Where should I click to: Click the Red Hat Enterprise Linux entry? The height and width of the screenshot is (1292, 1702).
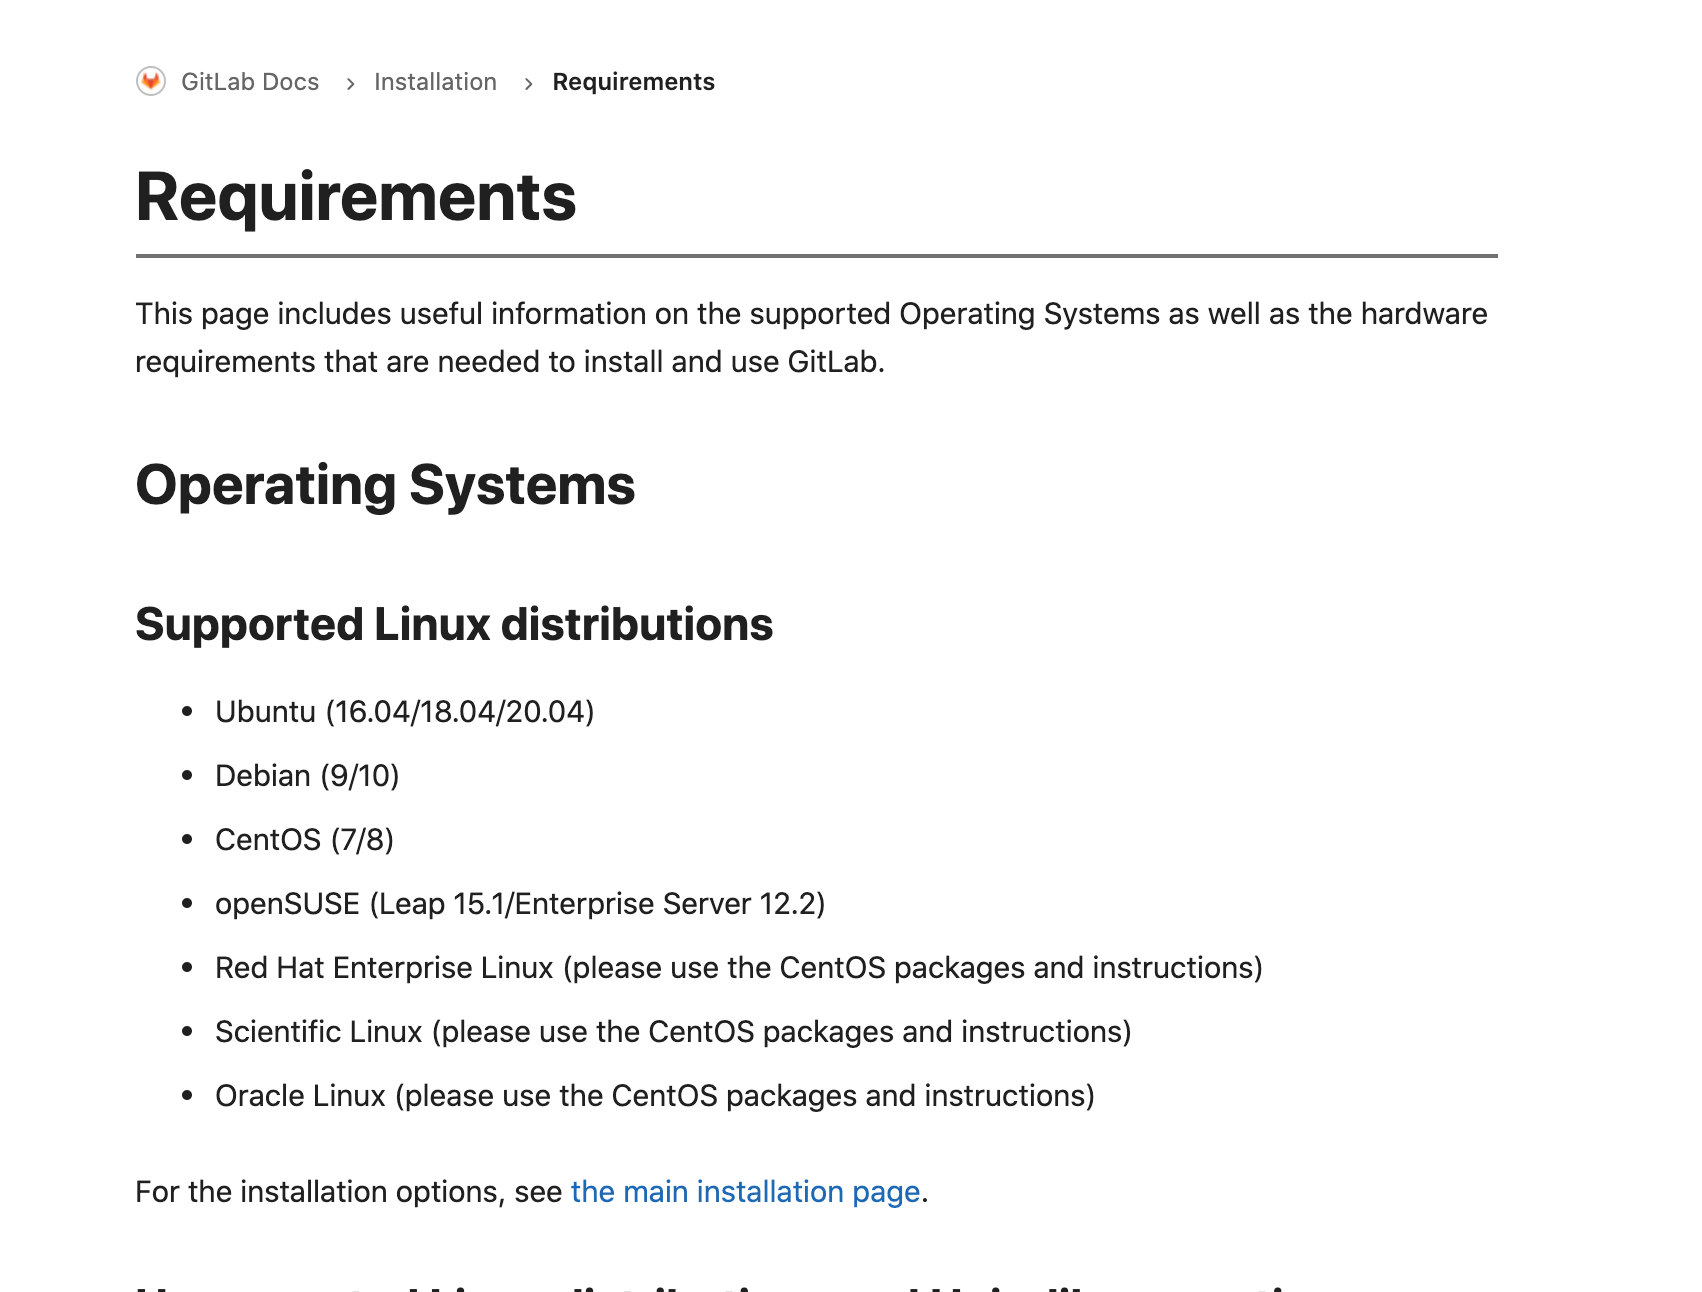[x=738, y=968]
